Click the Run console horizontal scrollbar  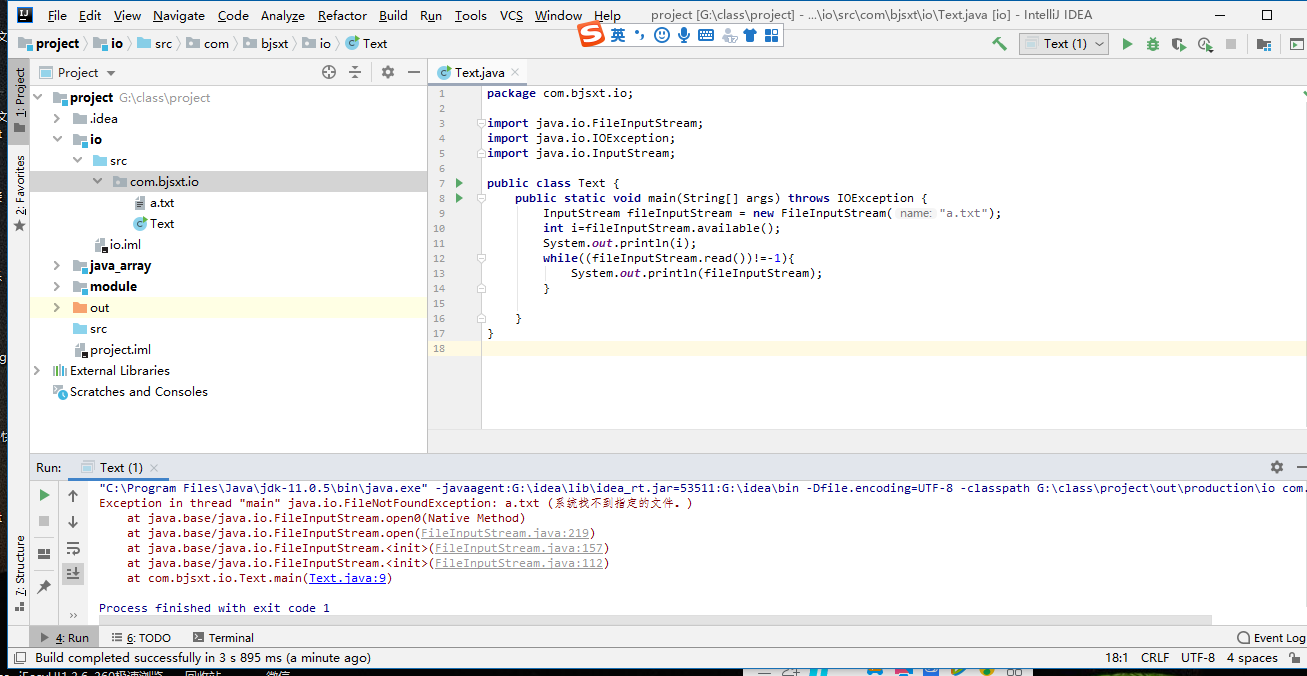[655, 621]
